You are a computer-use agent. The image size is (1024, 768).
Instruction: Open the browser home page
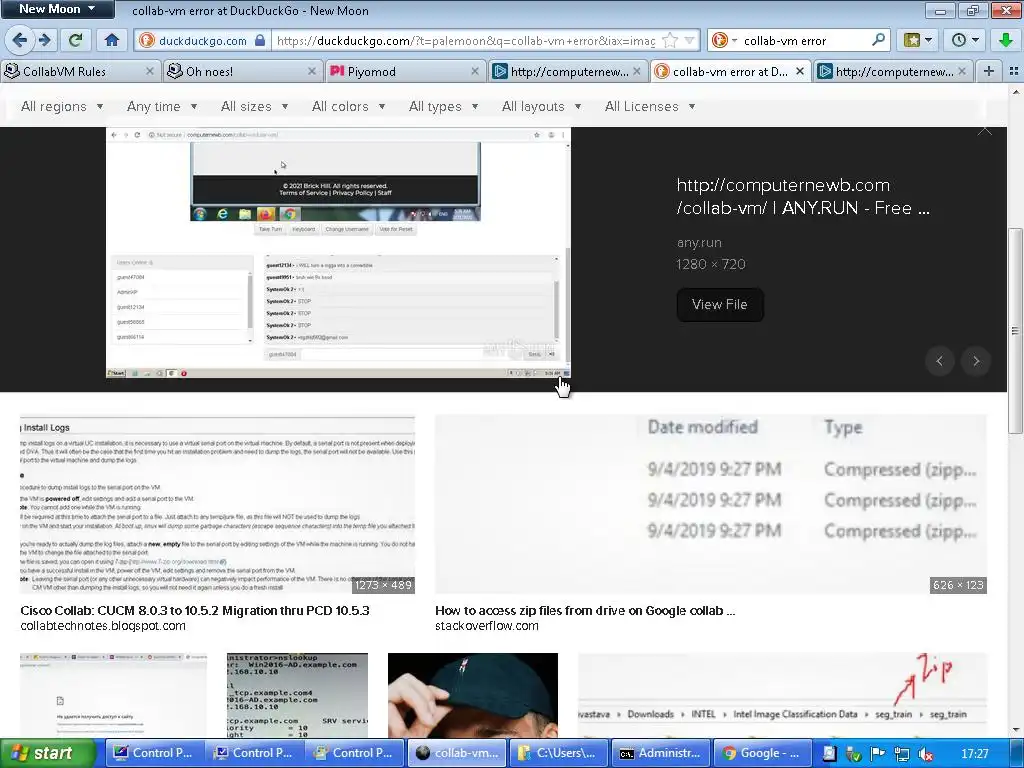tap(112, 40)
